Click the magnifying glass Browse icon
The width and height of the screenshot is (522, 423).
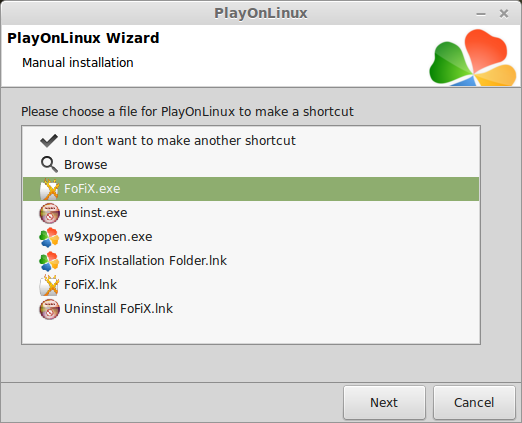tap(49, 165)
